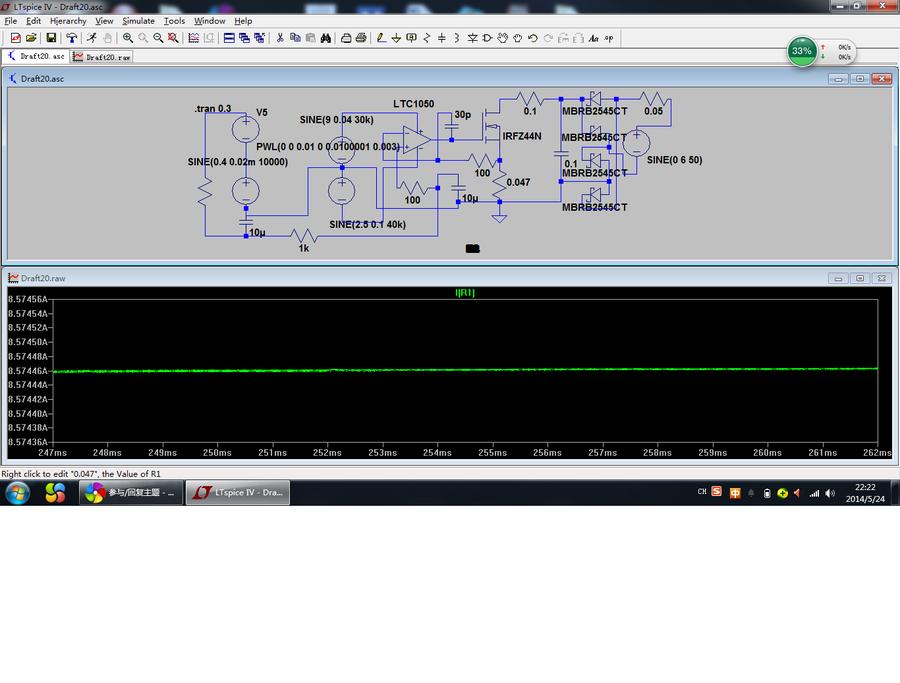This screenshot has width=900, height=683.
Task: Open the File menu
Action: click(11, 21)
